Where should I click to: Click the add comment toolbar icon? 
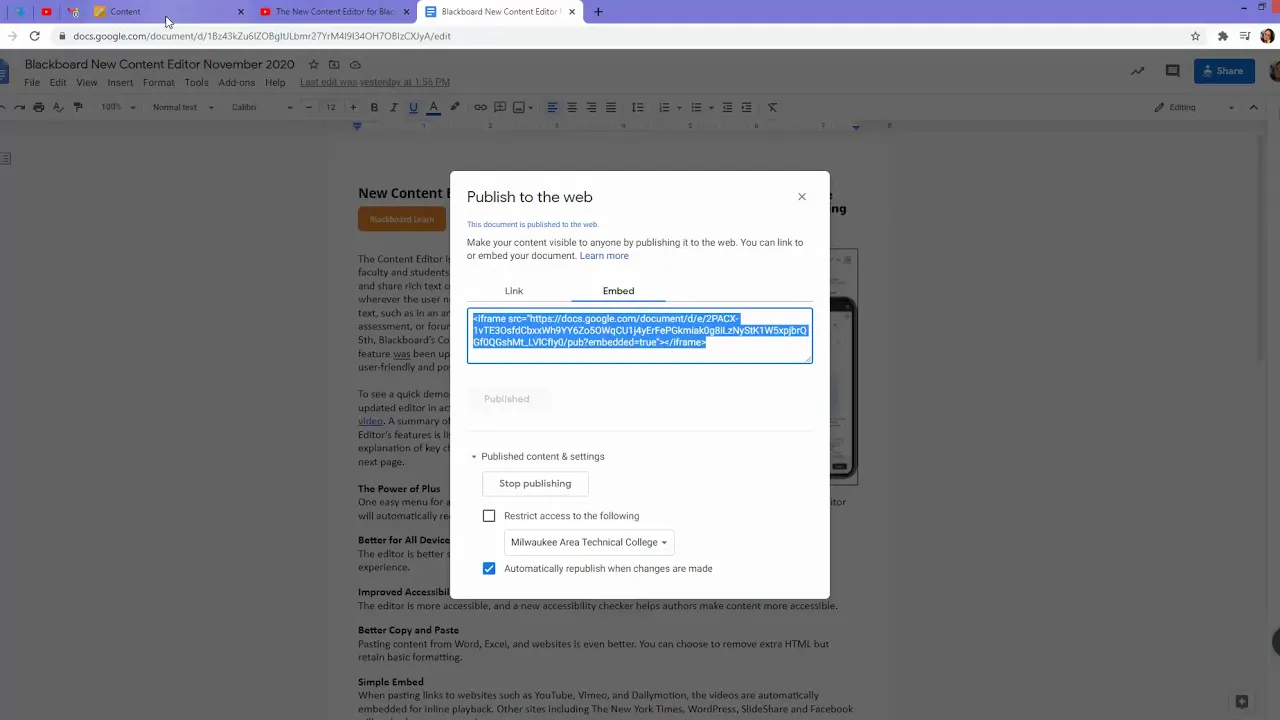coord(500,107)
